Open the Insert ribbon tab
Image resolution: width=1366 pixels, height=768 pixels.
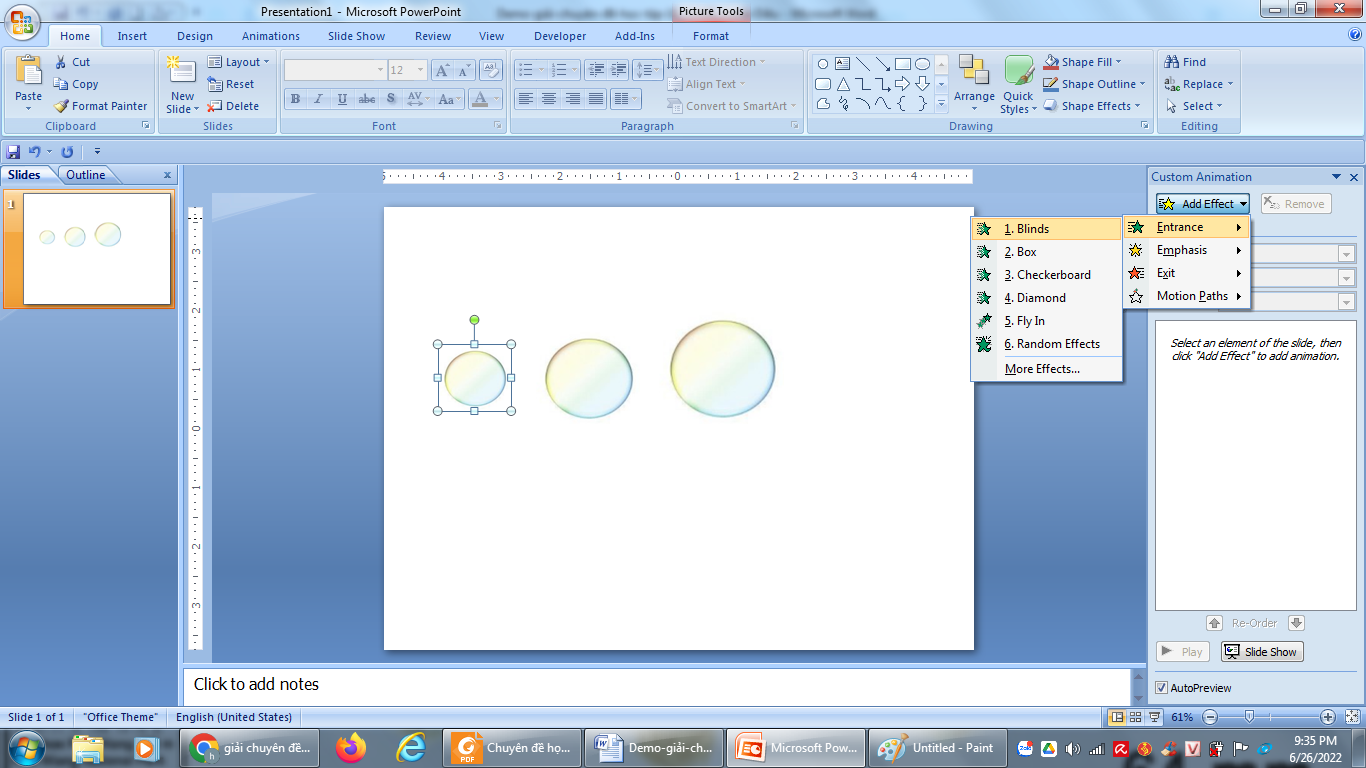132,36
